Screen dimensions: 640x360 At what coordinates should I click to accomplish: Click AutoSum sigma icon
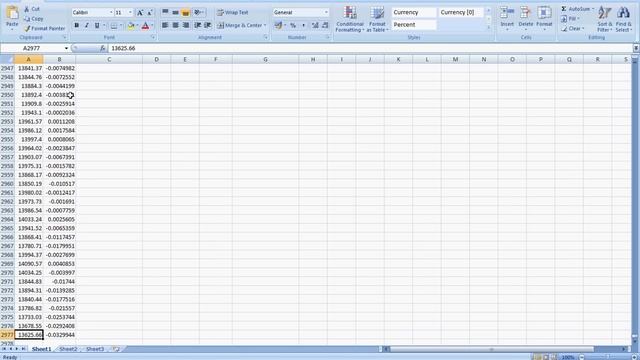point(564,9)
